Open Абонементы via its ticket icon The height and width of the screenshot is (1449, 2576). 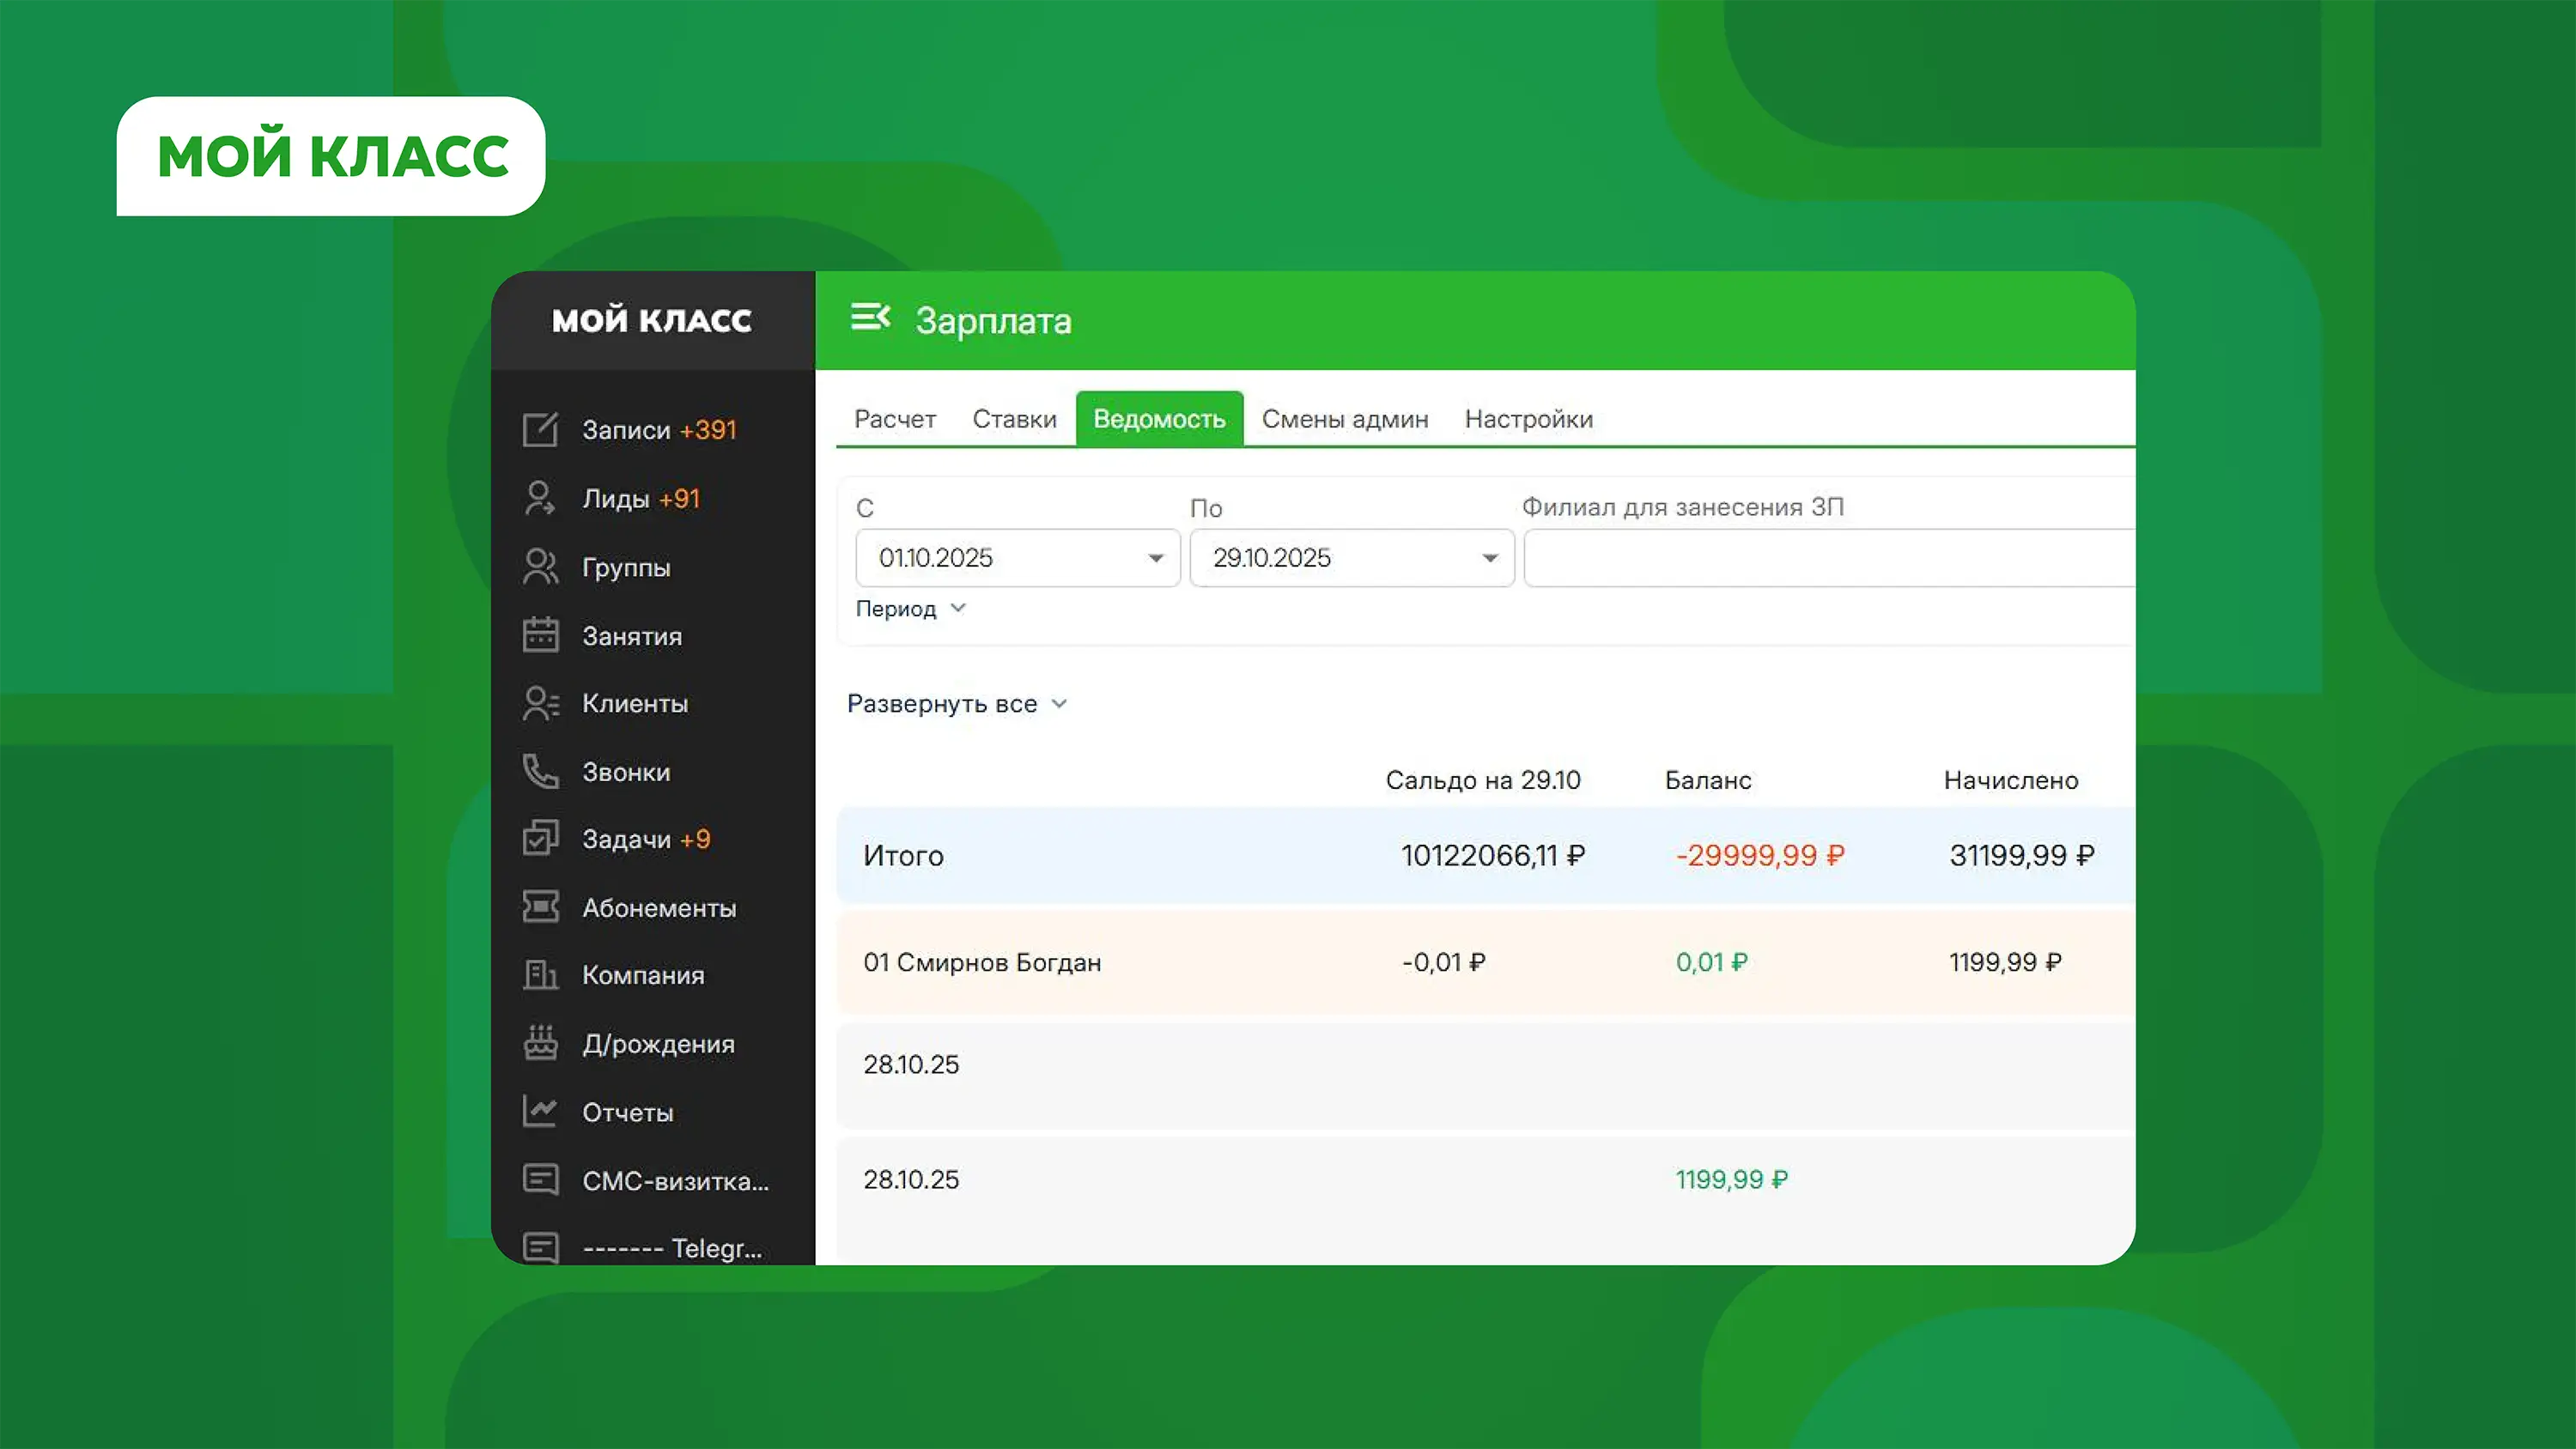click(540, 907)
